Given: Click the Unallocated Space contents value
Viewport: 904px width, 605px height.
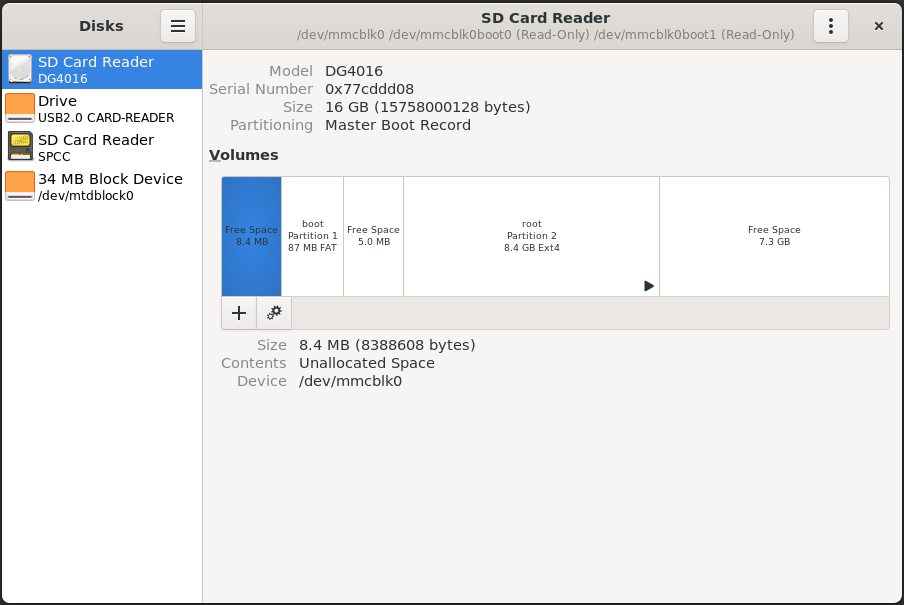Looking at the screenshot, I should (367, 363).
